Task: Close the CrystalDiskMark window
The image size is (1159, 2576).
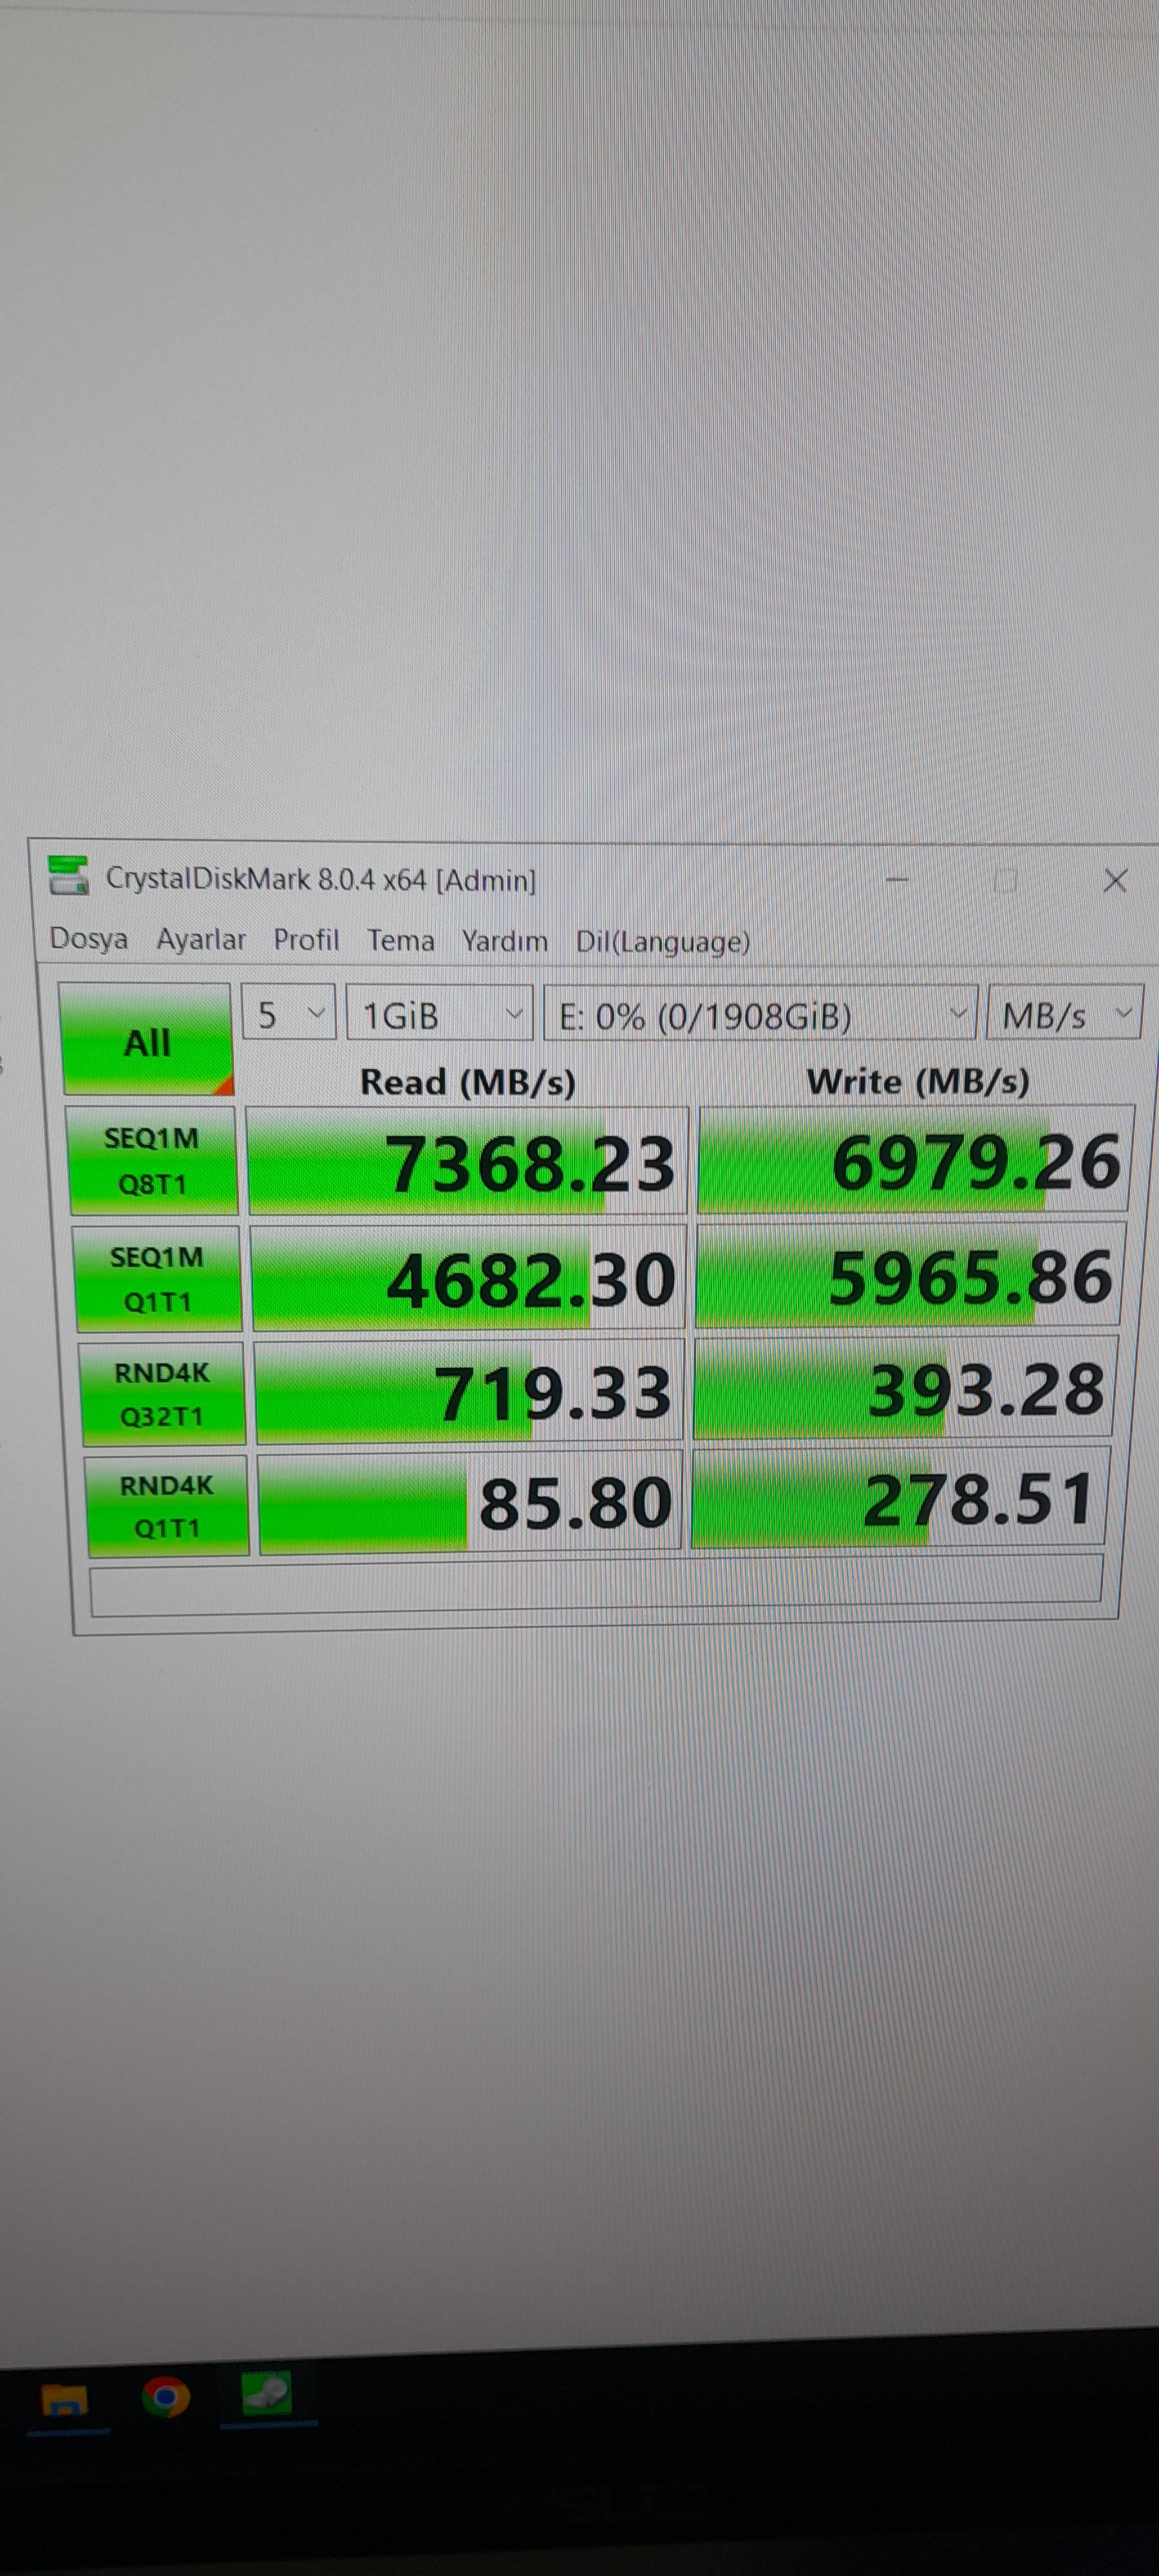Action: point(1115,880)
